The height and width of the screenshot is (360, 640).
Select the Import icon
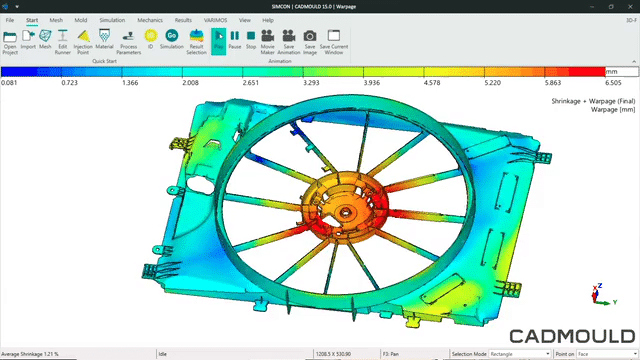pyautogui.click(x=28, y=40)
